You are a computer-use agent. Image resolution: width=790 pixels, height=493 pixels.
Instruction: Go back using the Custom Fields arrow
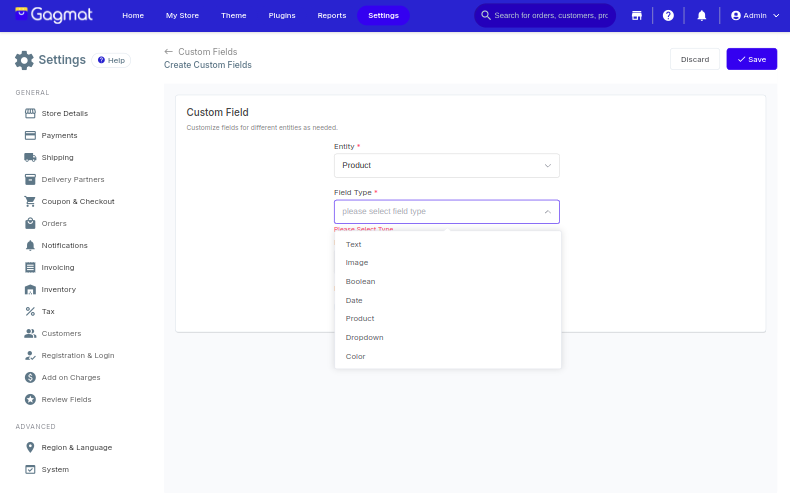pos(168,51)
